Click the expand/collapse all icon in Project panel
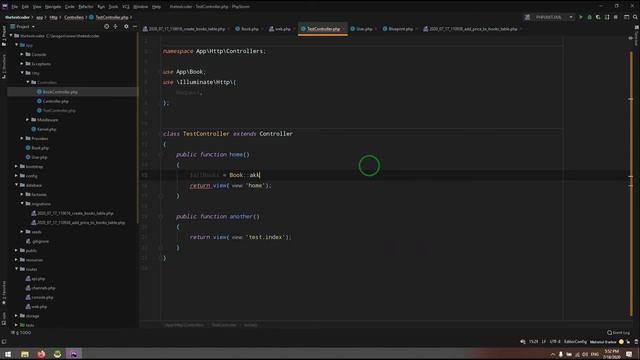The image size is (640, 360). click(x=116, y=27)
